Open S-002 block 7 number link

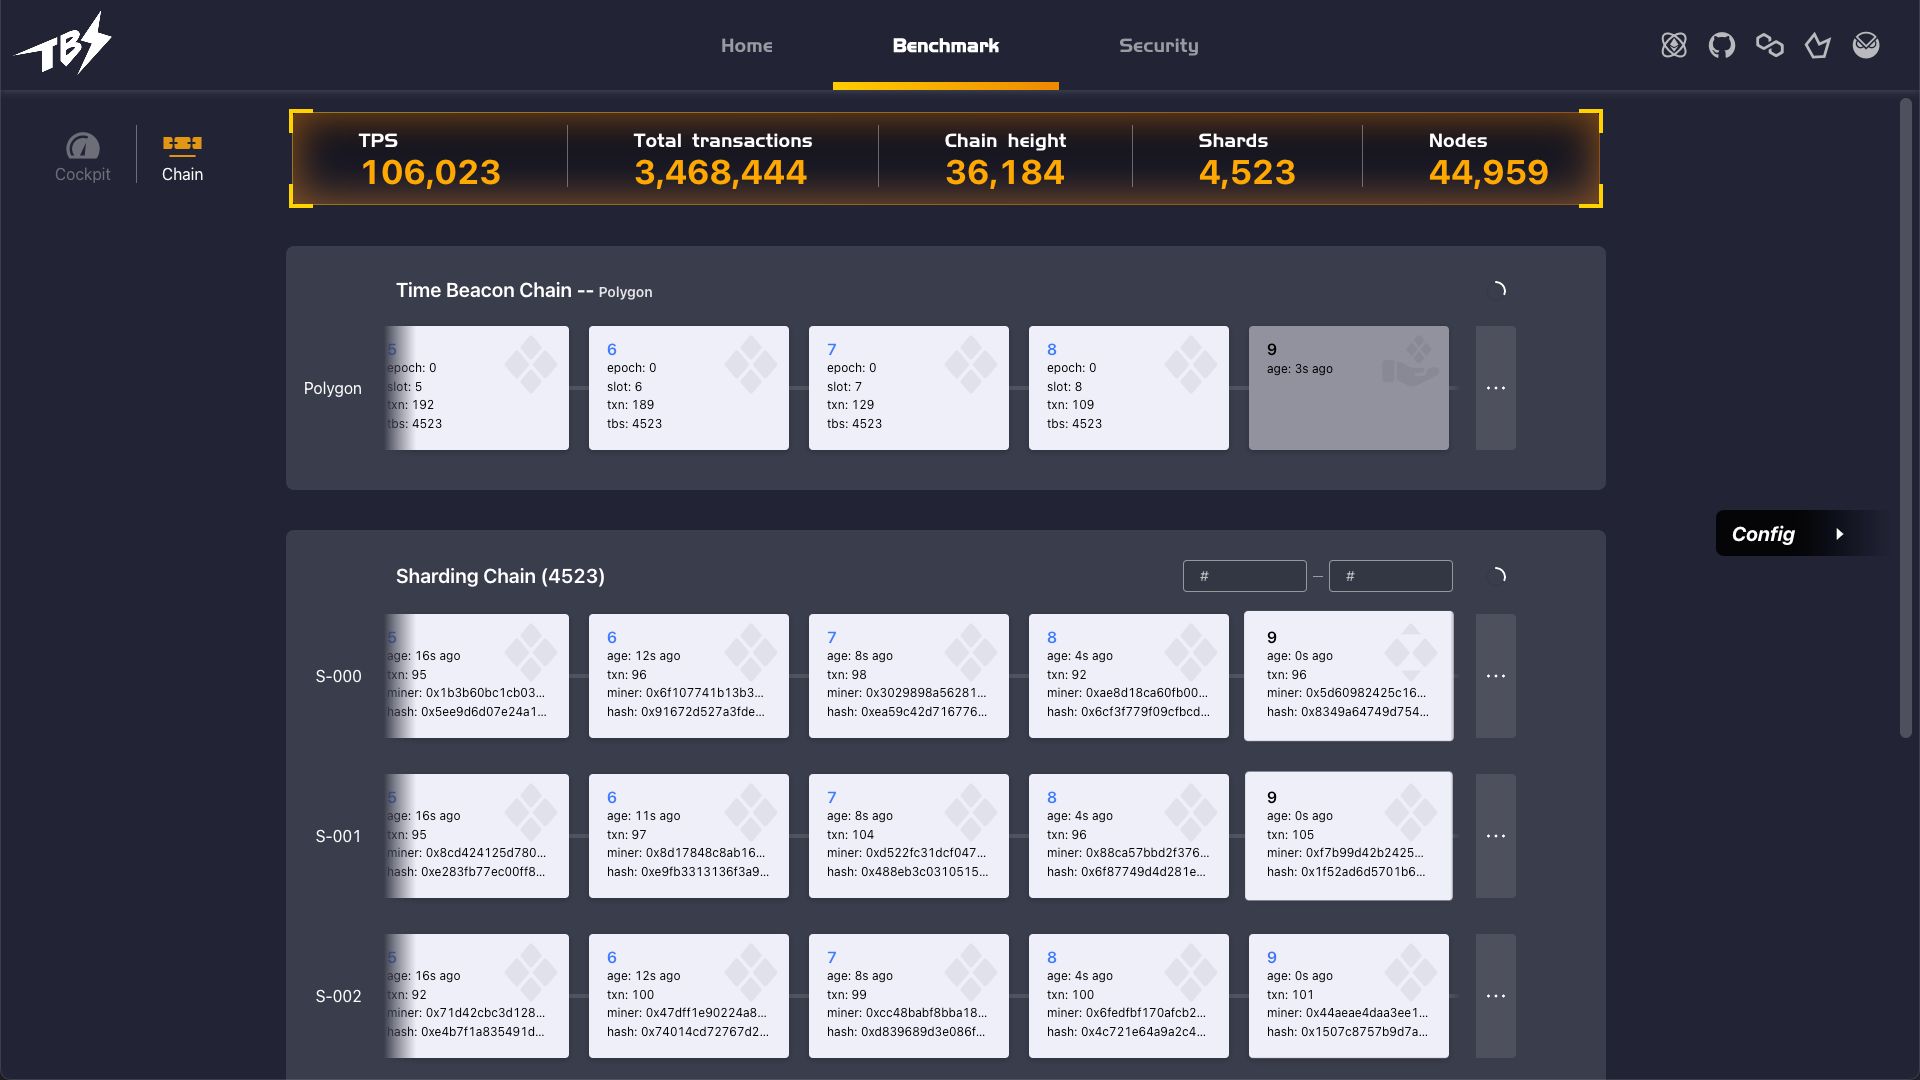tap(832, 957)
